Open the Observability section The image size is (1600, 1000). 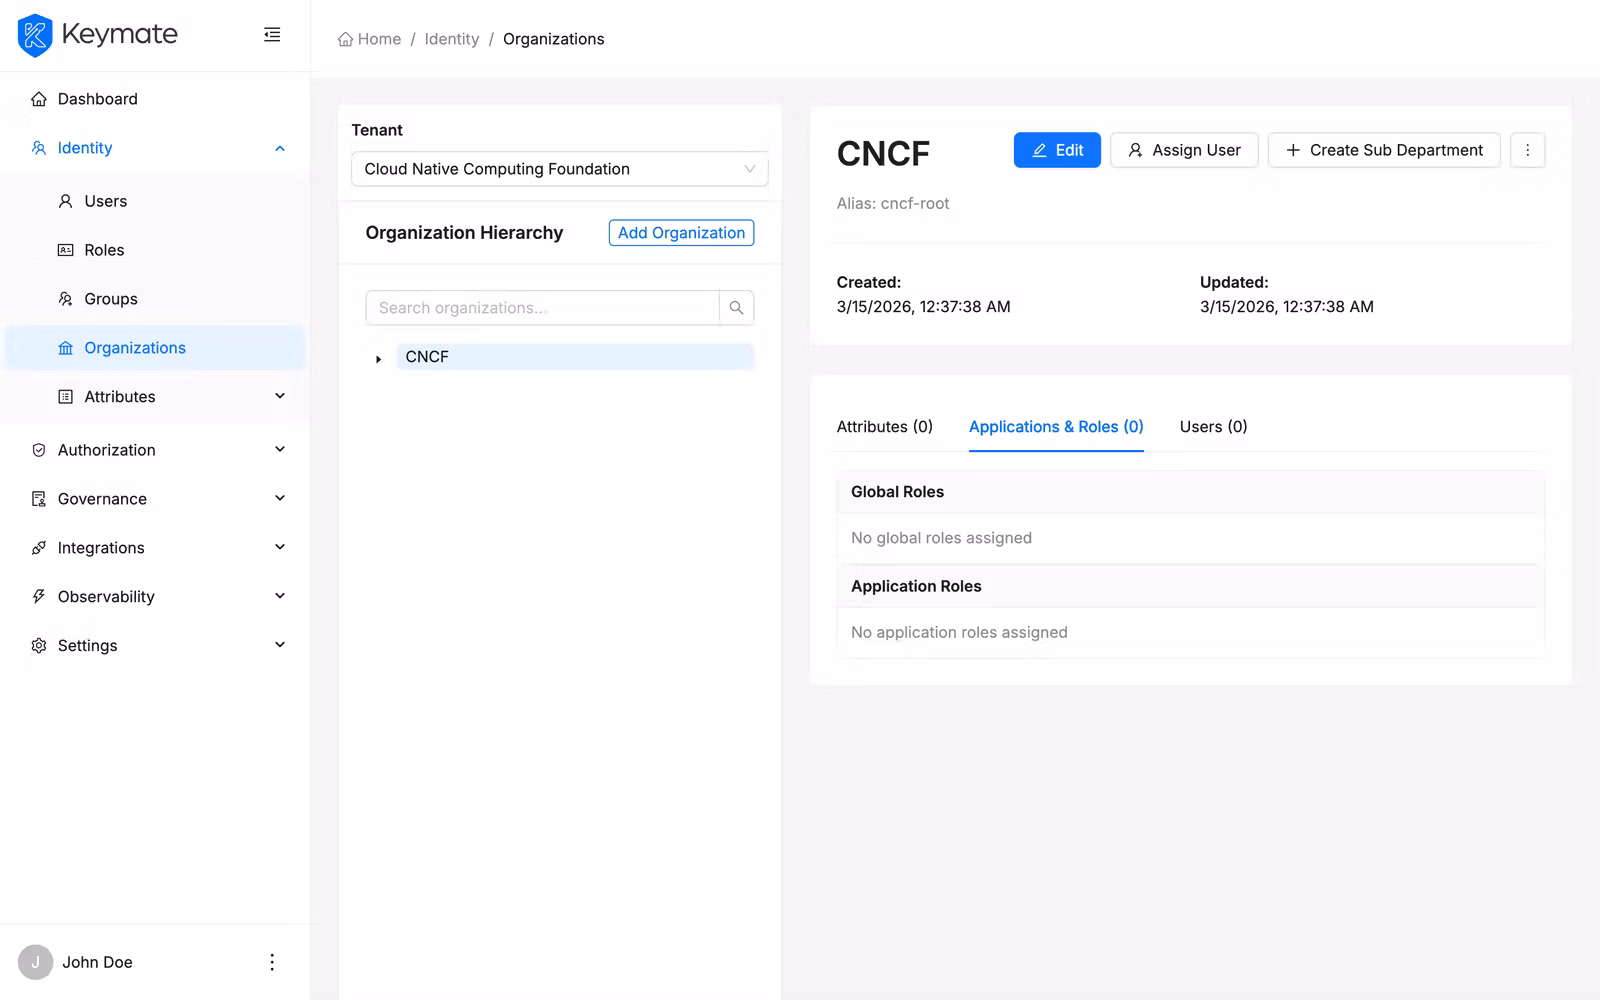(x=105, y=596)
